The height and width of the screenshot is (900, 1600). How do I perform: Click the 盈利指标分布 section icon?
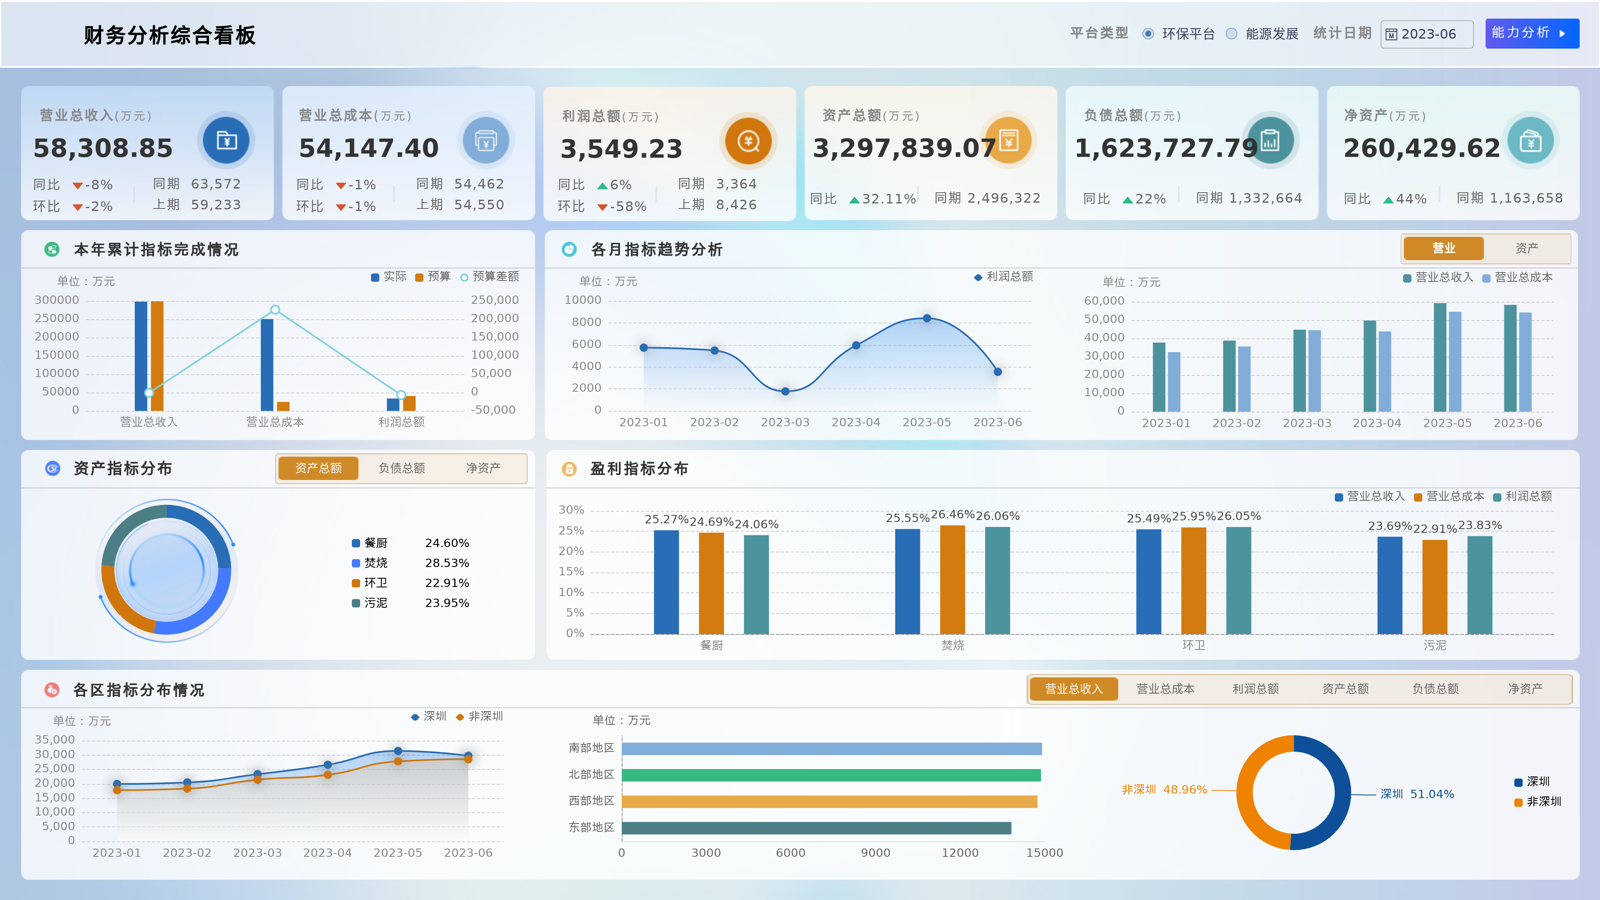coord(569,468)
